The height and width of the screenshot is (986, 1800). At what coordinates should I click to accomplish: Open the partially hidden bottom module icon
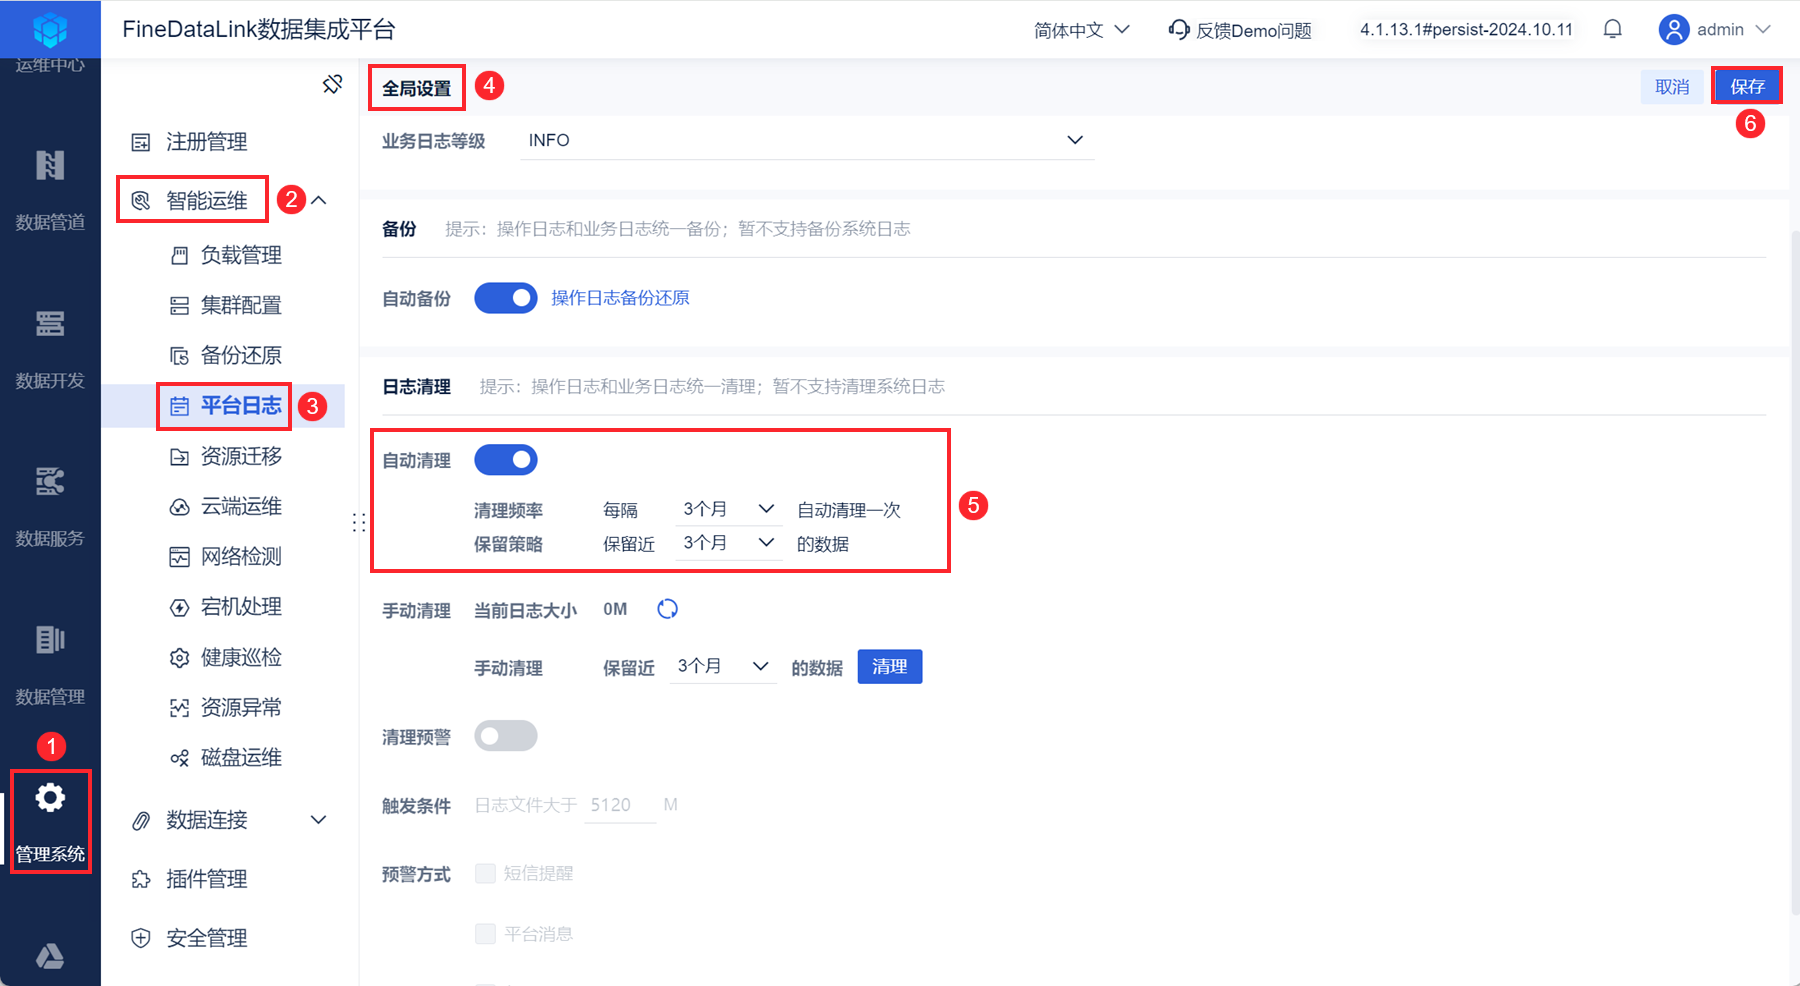click(x=50, y=957)
